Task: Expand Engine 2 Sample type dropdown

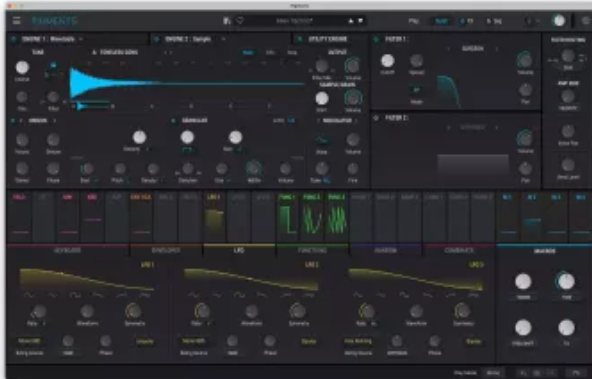Action: click(x=224, y=39)
